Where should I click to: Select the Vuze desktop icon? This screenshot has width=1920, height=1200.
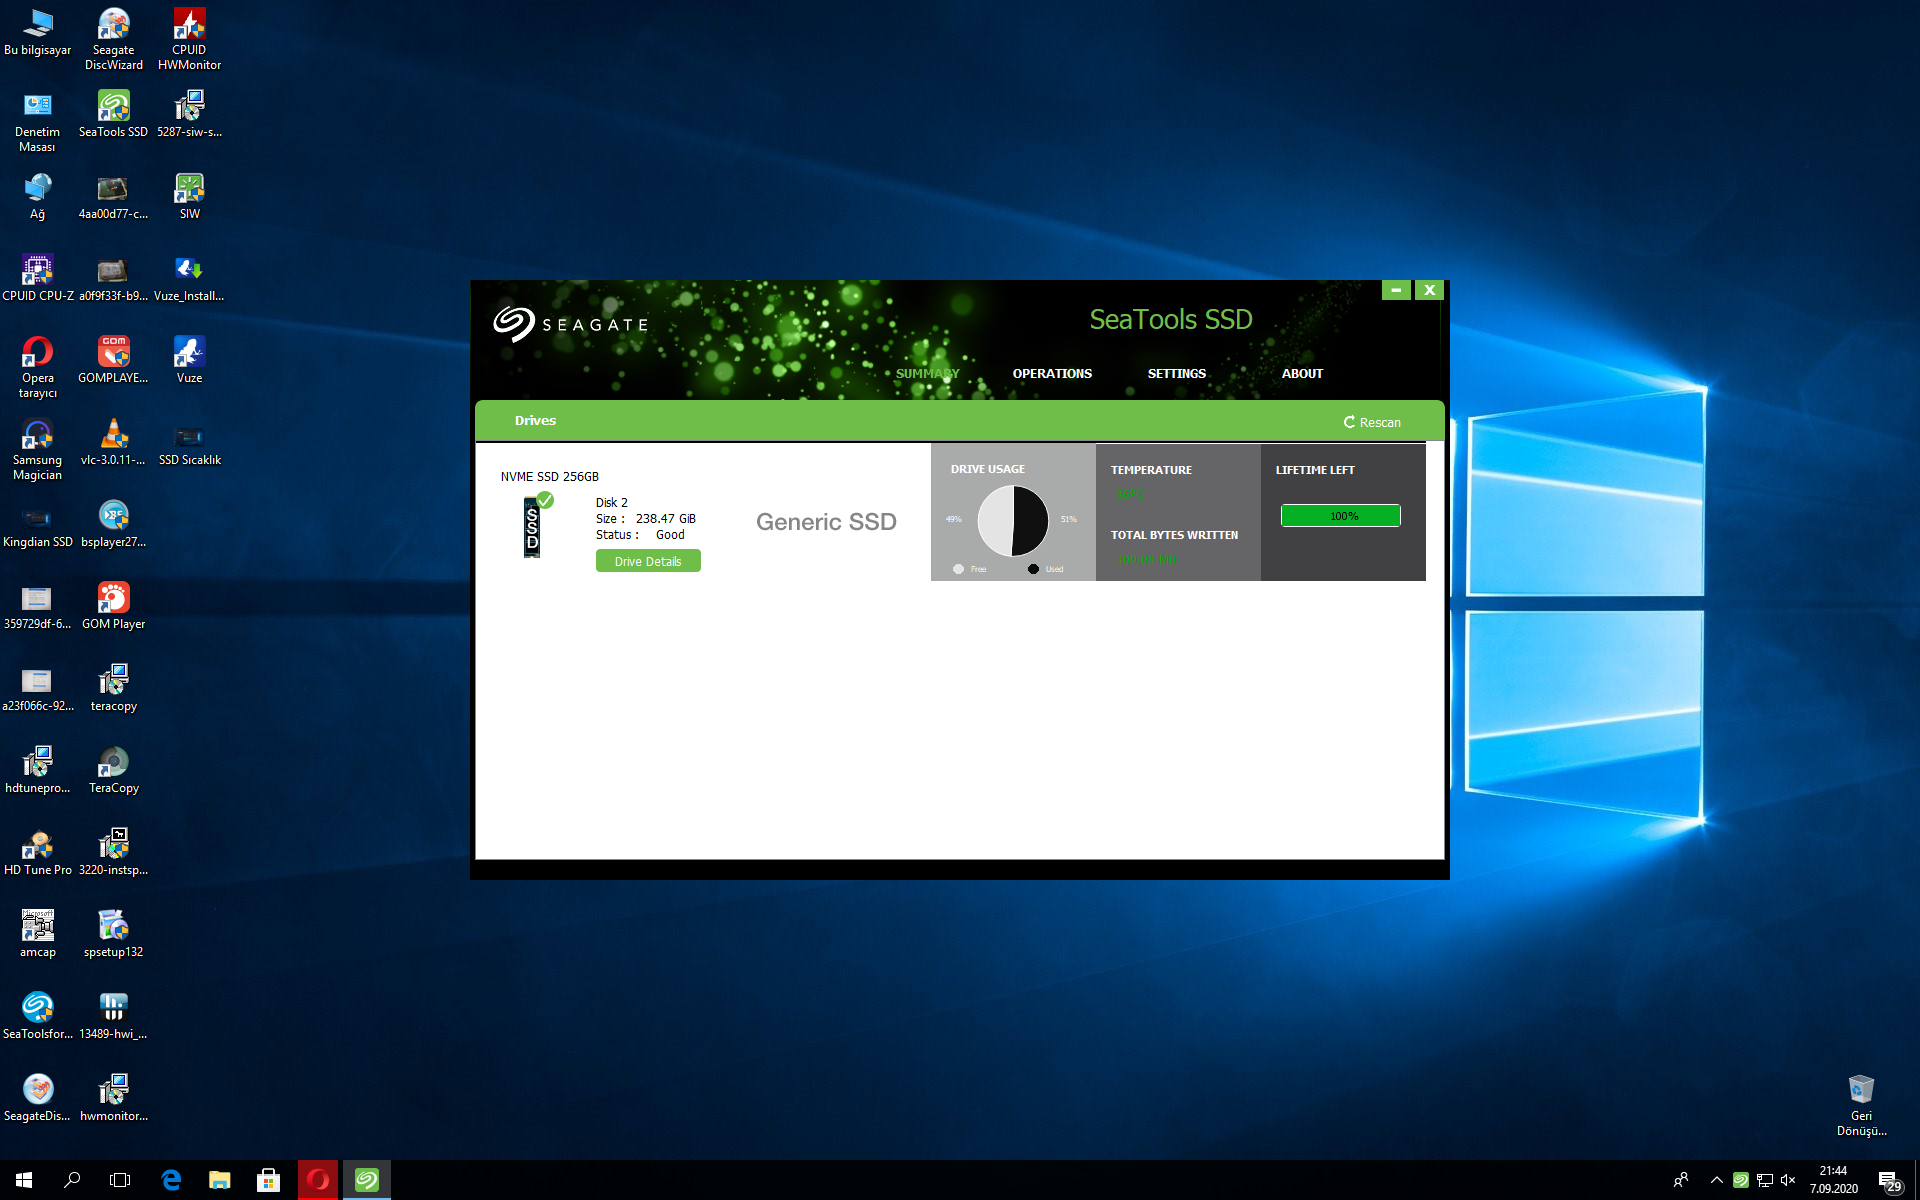point(189,360)
